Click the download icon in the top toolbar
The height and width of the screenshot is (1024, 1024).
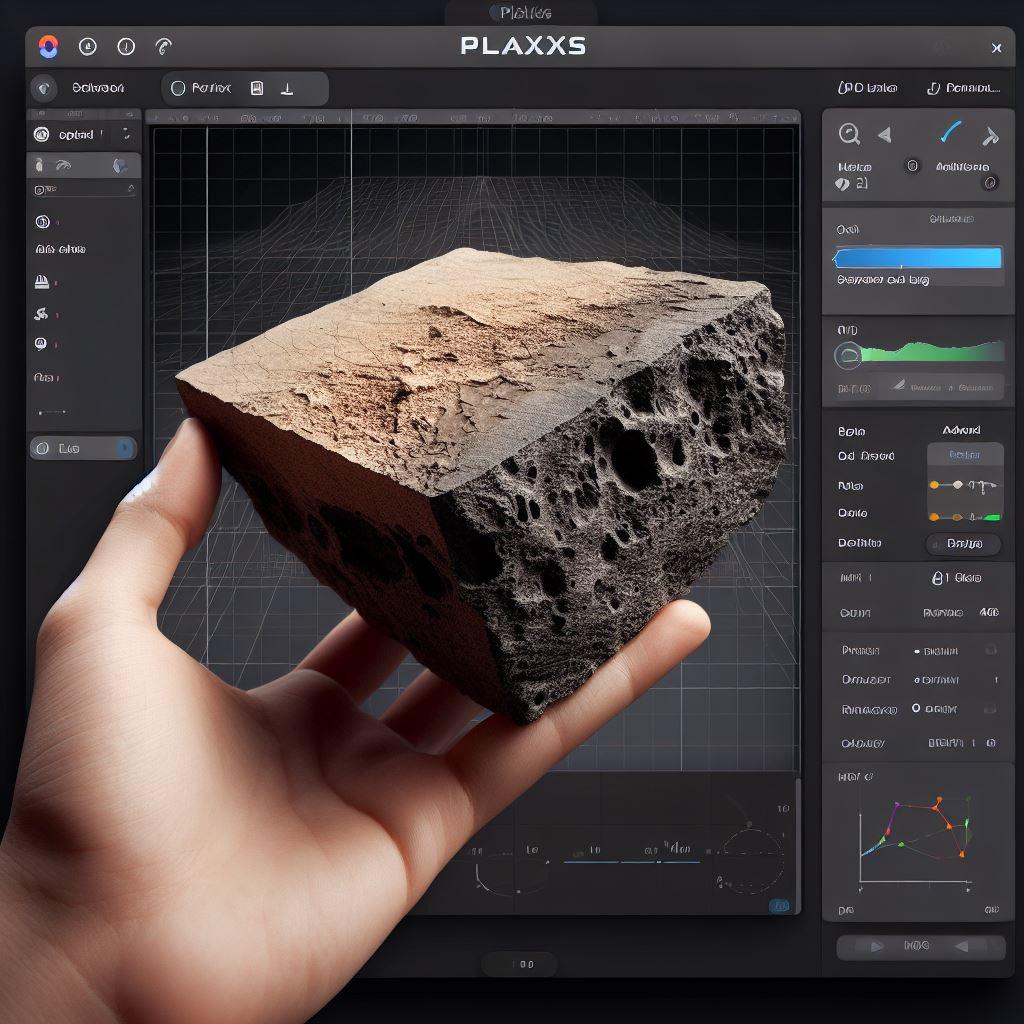287,88
